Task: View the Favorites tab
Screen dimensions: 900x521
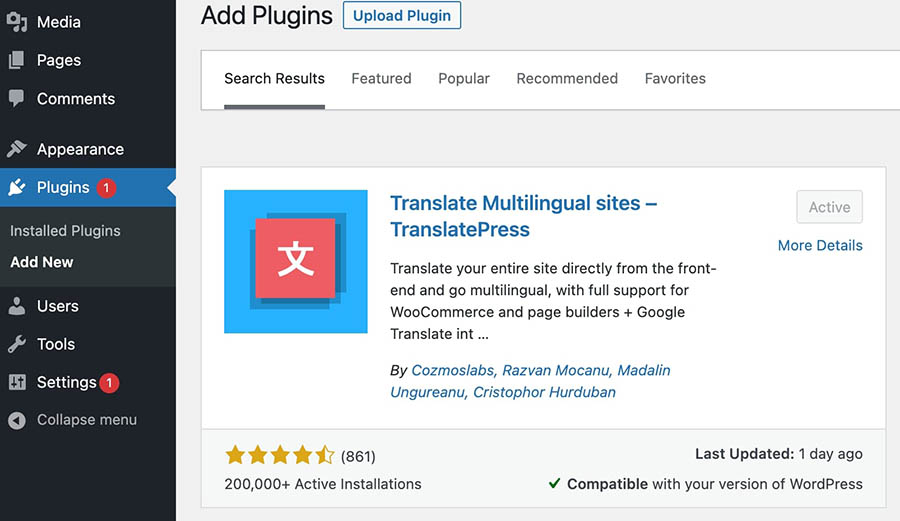Action: click(675, 78)
